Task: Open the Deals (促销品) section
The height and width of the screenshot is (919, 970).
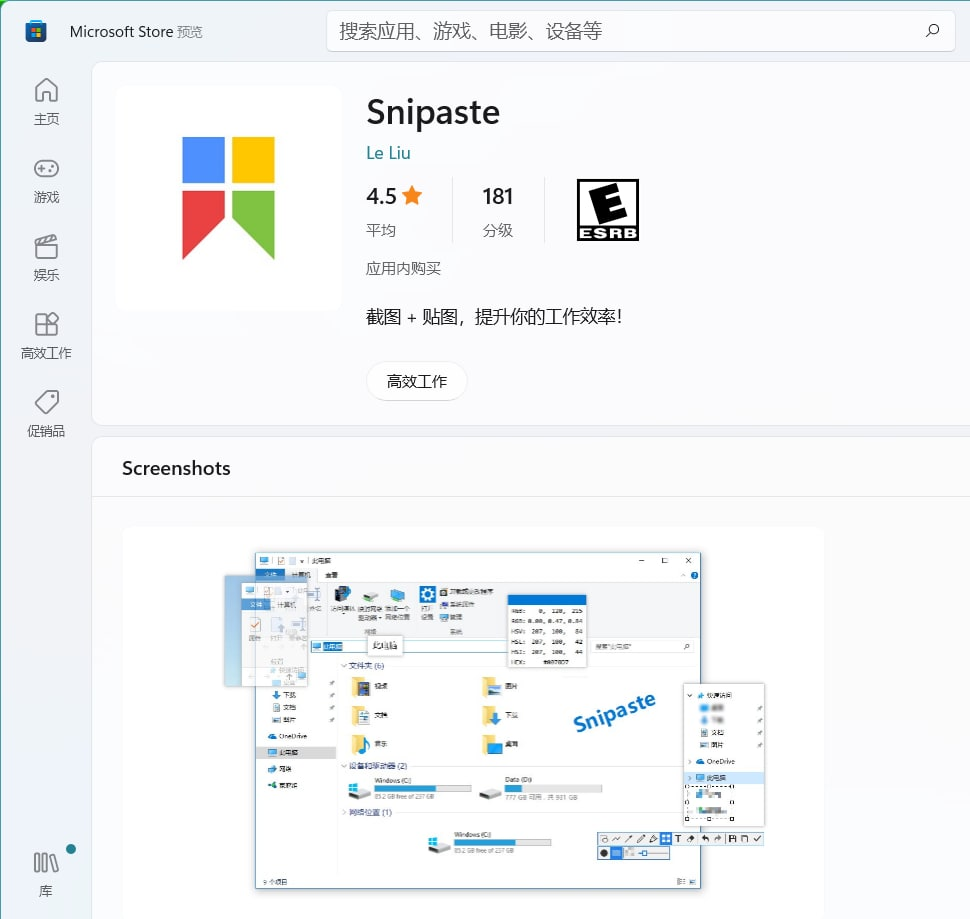Action: [x=46, y=414]
